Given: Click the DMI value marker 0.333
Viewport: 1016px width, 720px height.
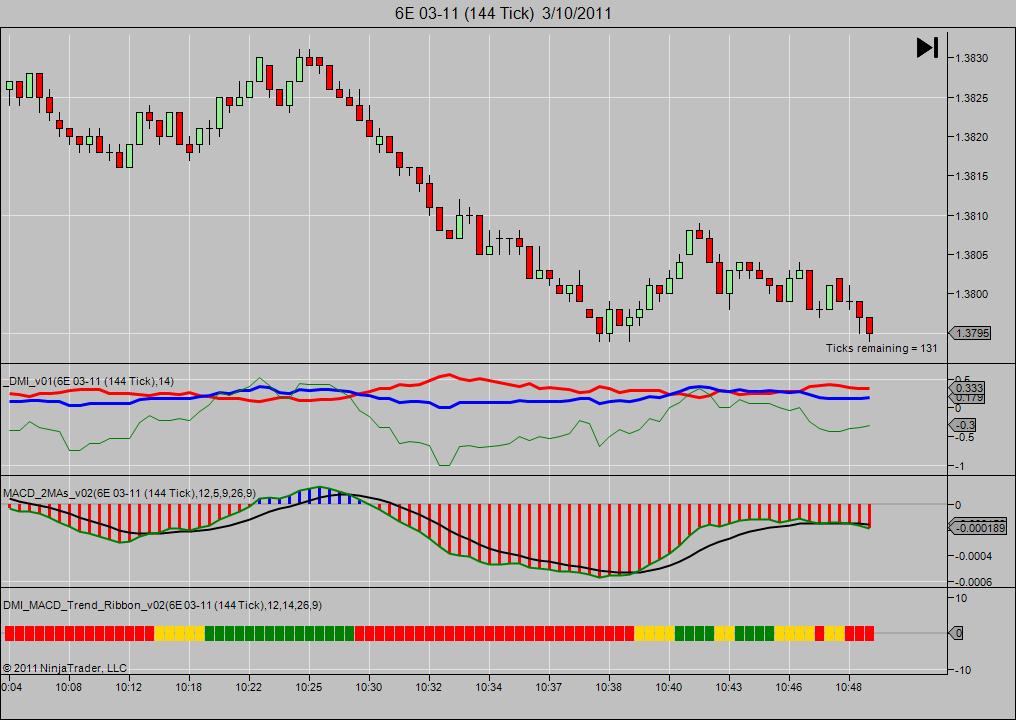Looking at the screenshot, I should tap(967, 388).
